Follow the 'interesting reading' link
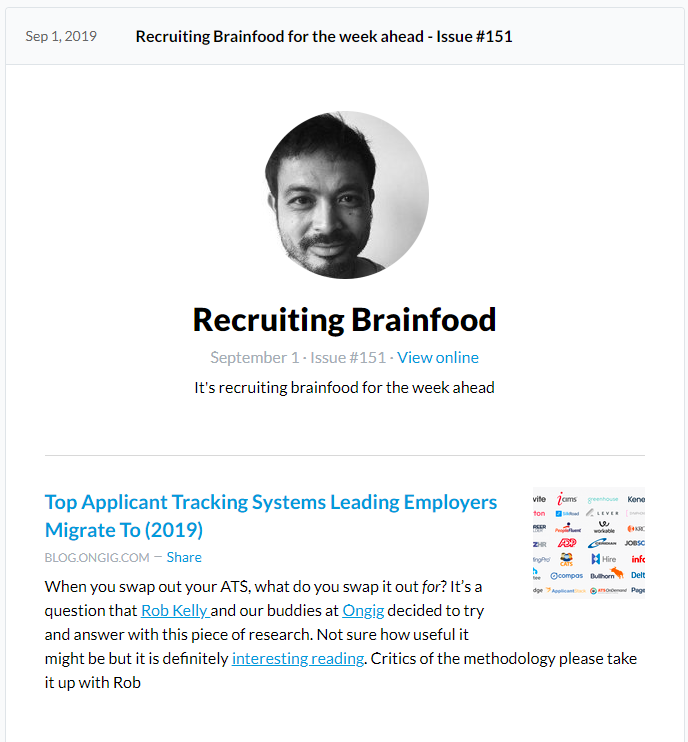 click(x=298, y=658)
